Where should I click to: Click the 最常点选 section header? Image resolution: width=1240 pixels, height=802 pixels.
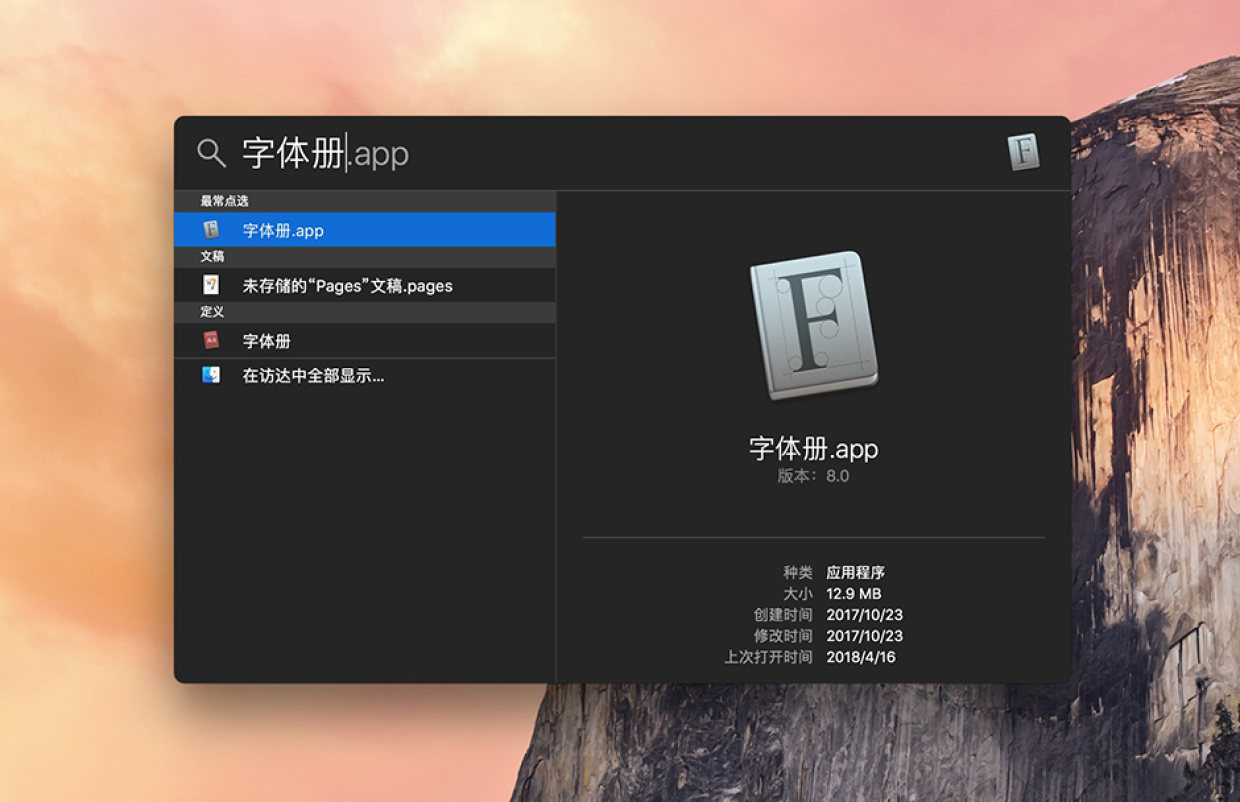[x=224, y=201]
